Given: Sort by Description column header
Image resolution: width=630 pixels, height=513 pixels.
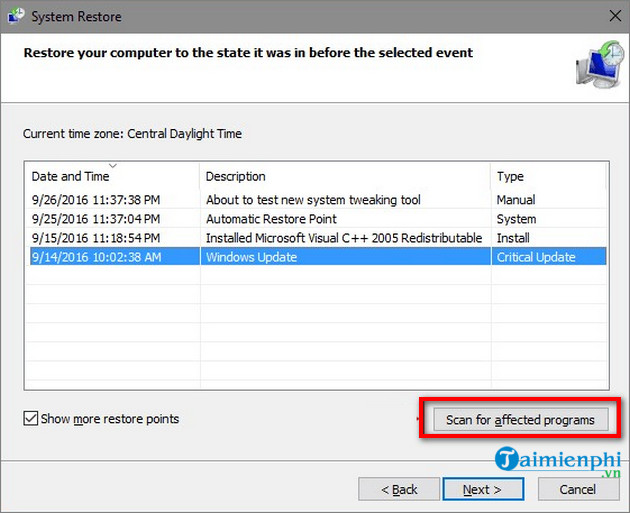Looking at the screenshot, I should [345, 176].
